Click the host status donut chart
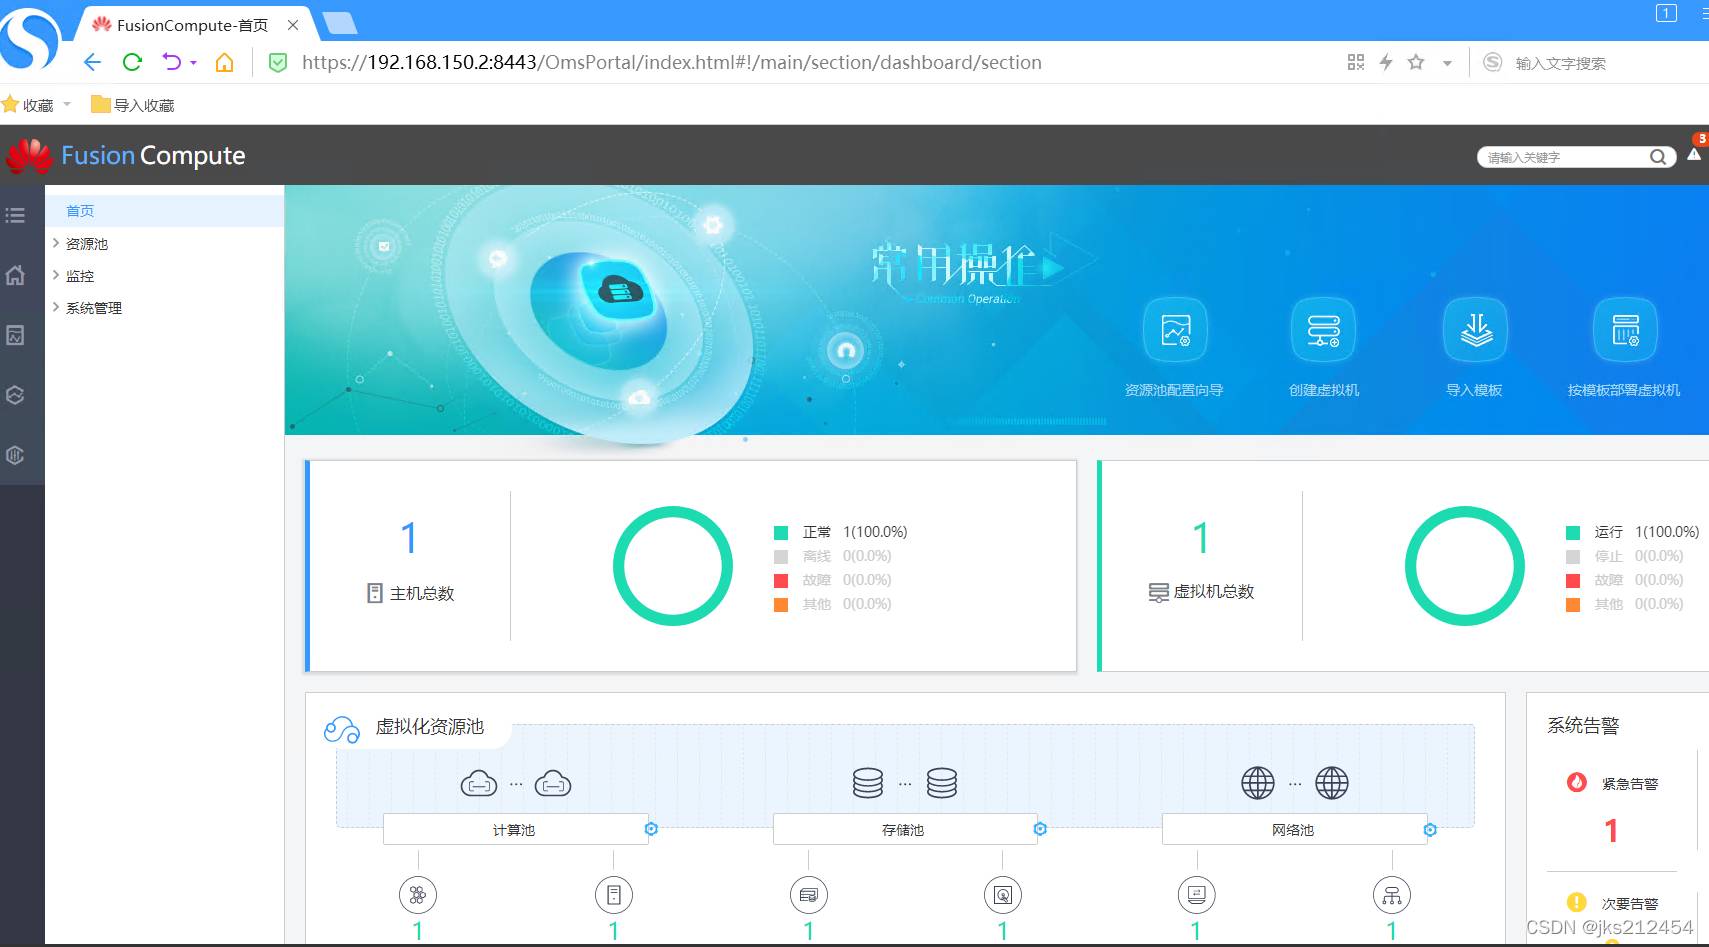Screen dimensions: 1709x947 tap(673, 566)
